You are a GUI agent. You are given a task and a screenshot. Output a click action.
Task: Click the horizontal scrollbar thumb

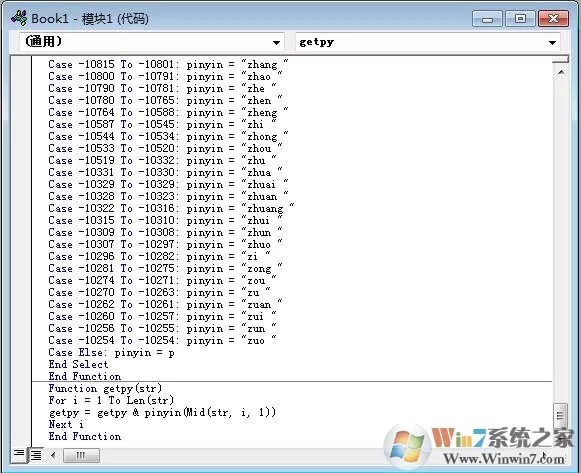[x=81, y=455]
